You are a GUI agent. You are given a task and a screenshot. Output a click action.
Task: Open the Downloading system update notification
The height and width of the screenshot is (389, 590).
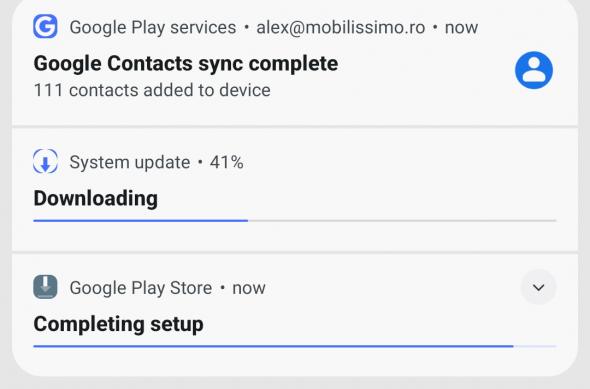295,190
